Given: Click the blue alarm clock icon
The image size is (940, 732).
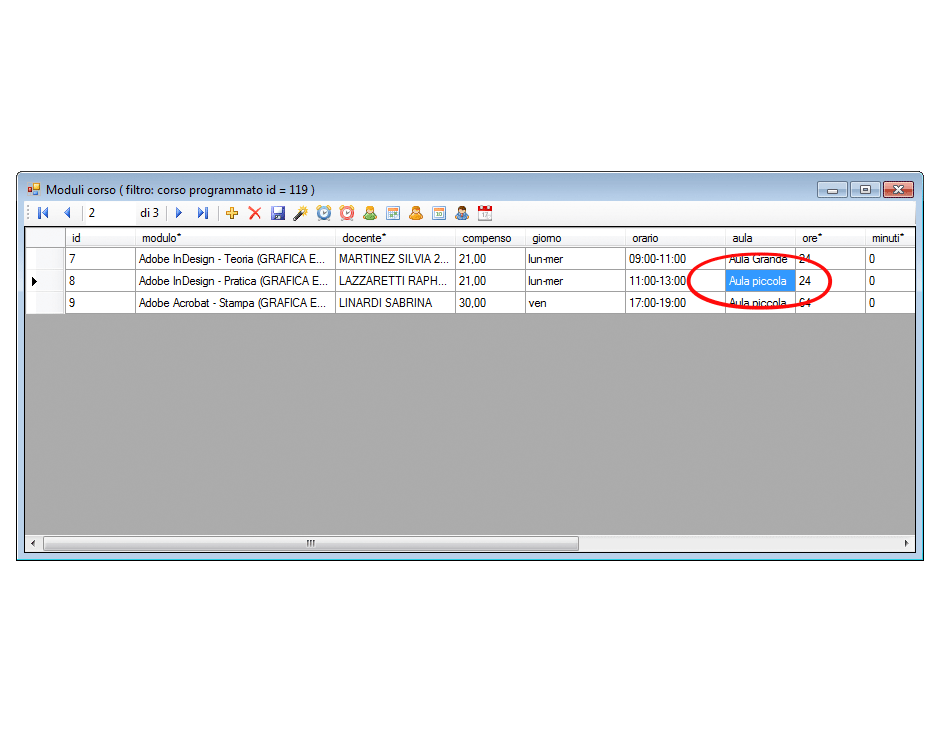Looking at the screenshot, I should click(x=324, y=213).
